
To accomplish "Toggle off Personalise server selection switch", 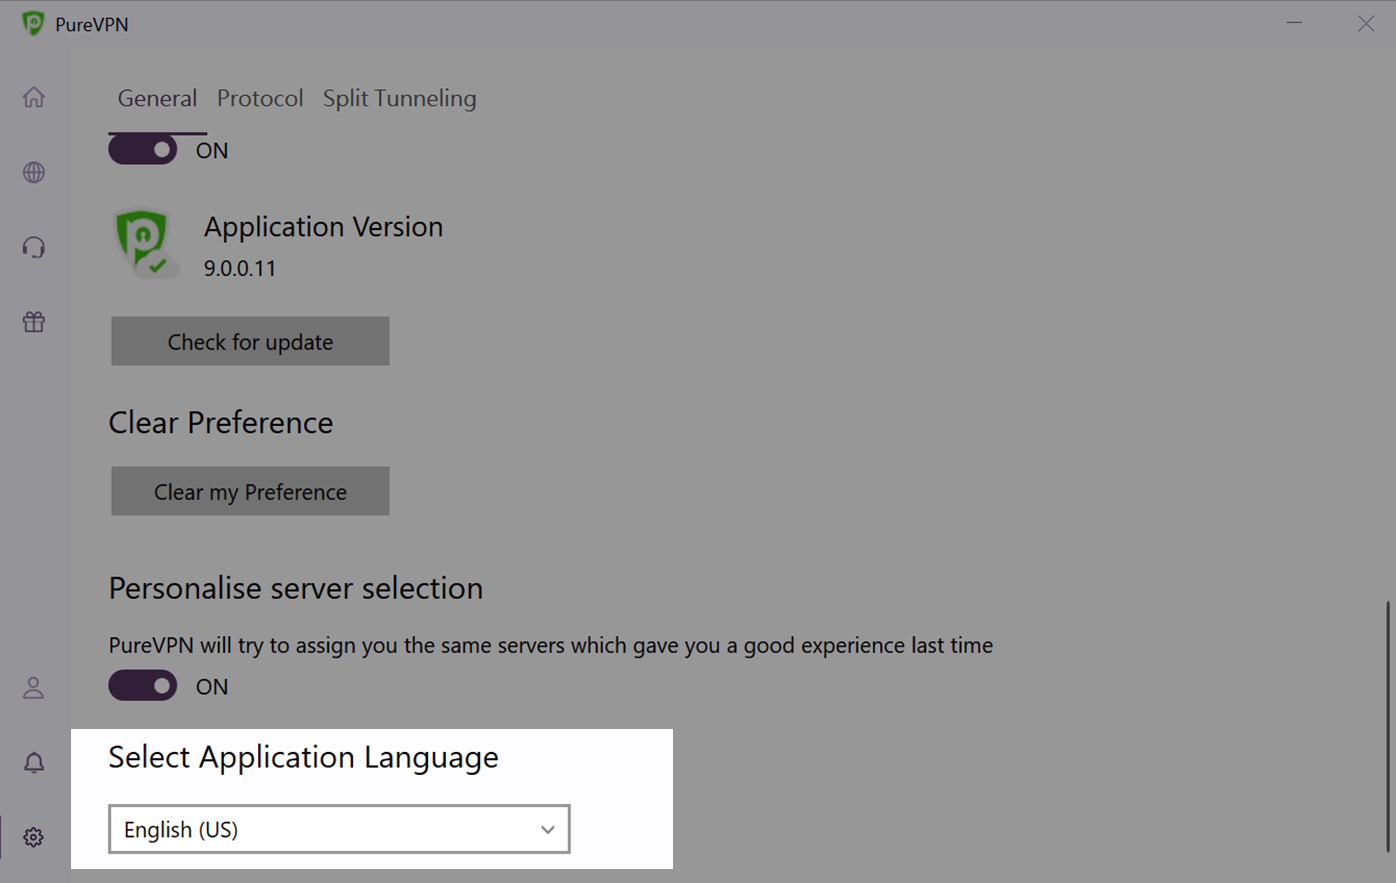I will (143, 686).
